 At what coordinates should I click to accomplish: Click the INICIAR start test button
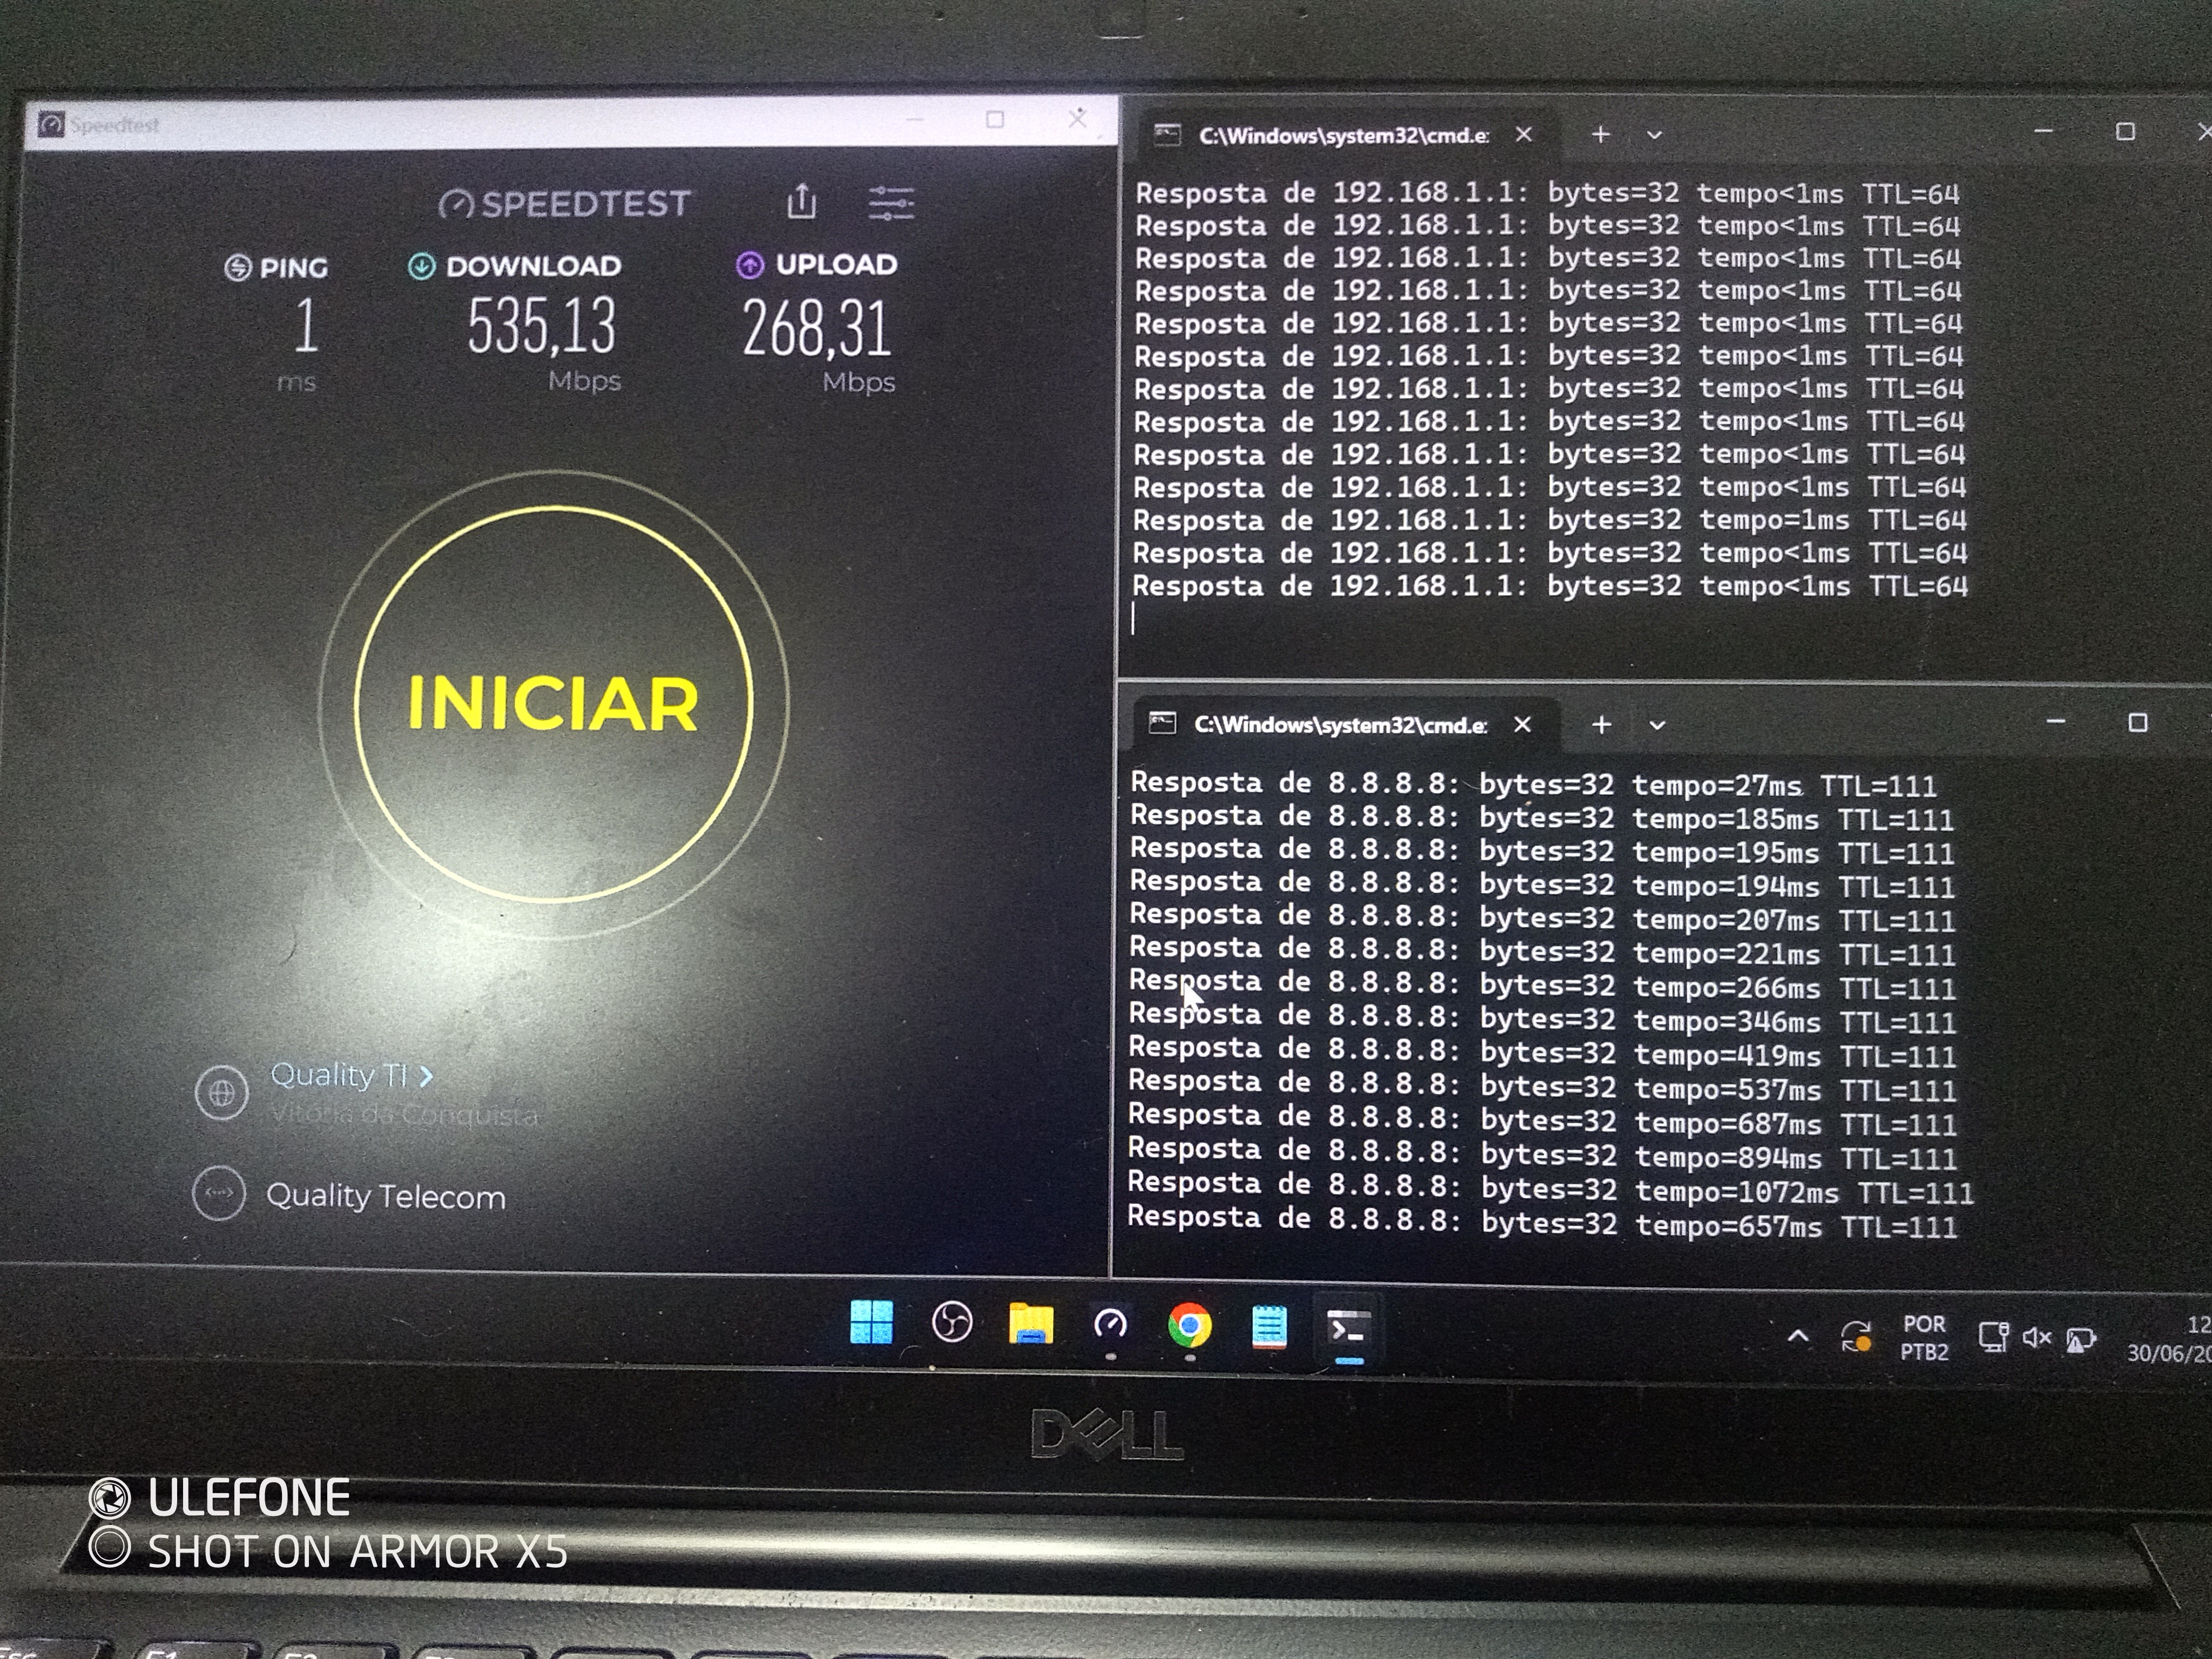coord(553,703)
